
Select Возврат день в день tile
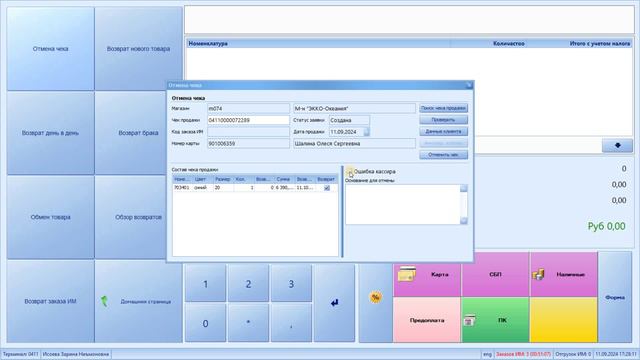click(x=50, y=133)
